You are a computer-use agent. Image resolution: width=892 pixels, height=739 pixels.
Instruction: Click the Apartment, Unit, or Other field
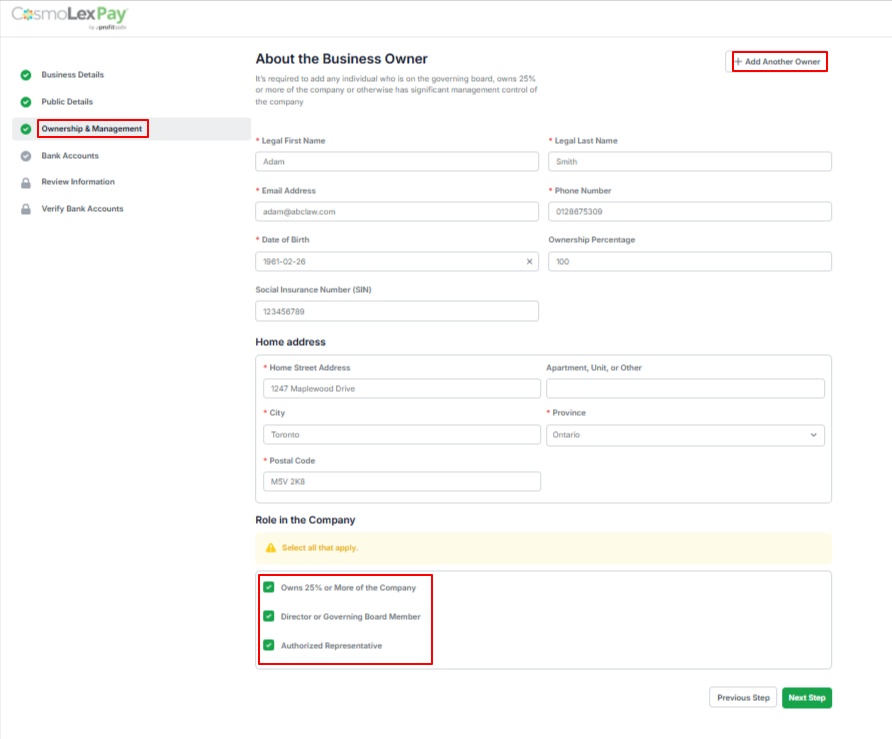tap(685, 389)
